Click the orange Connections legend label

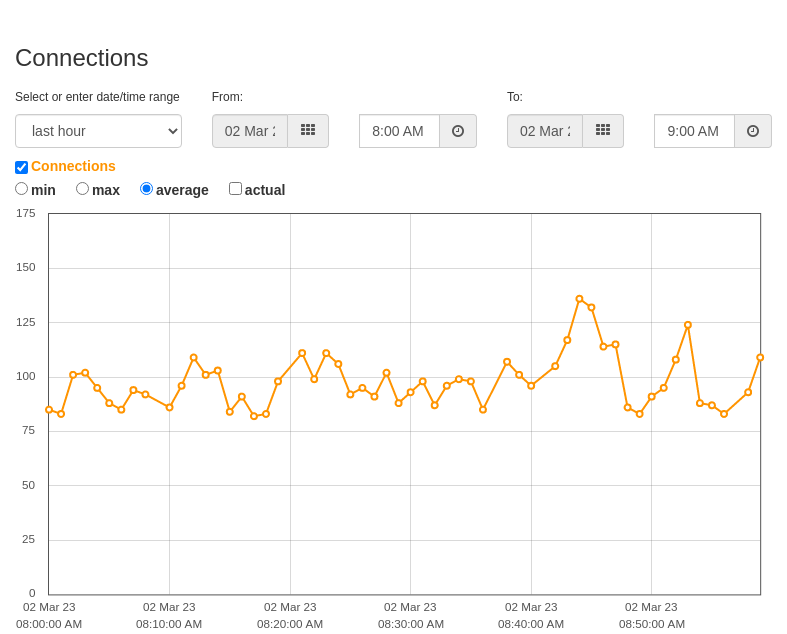[x=73, y=166]
